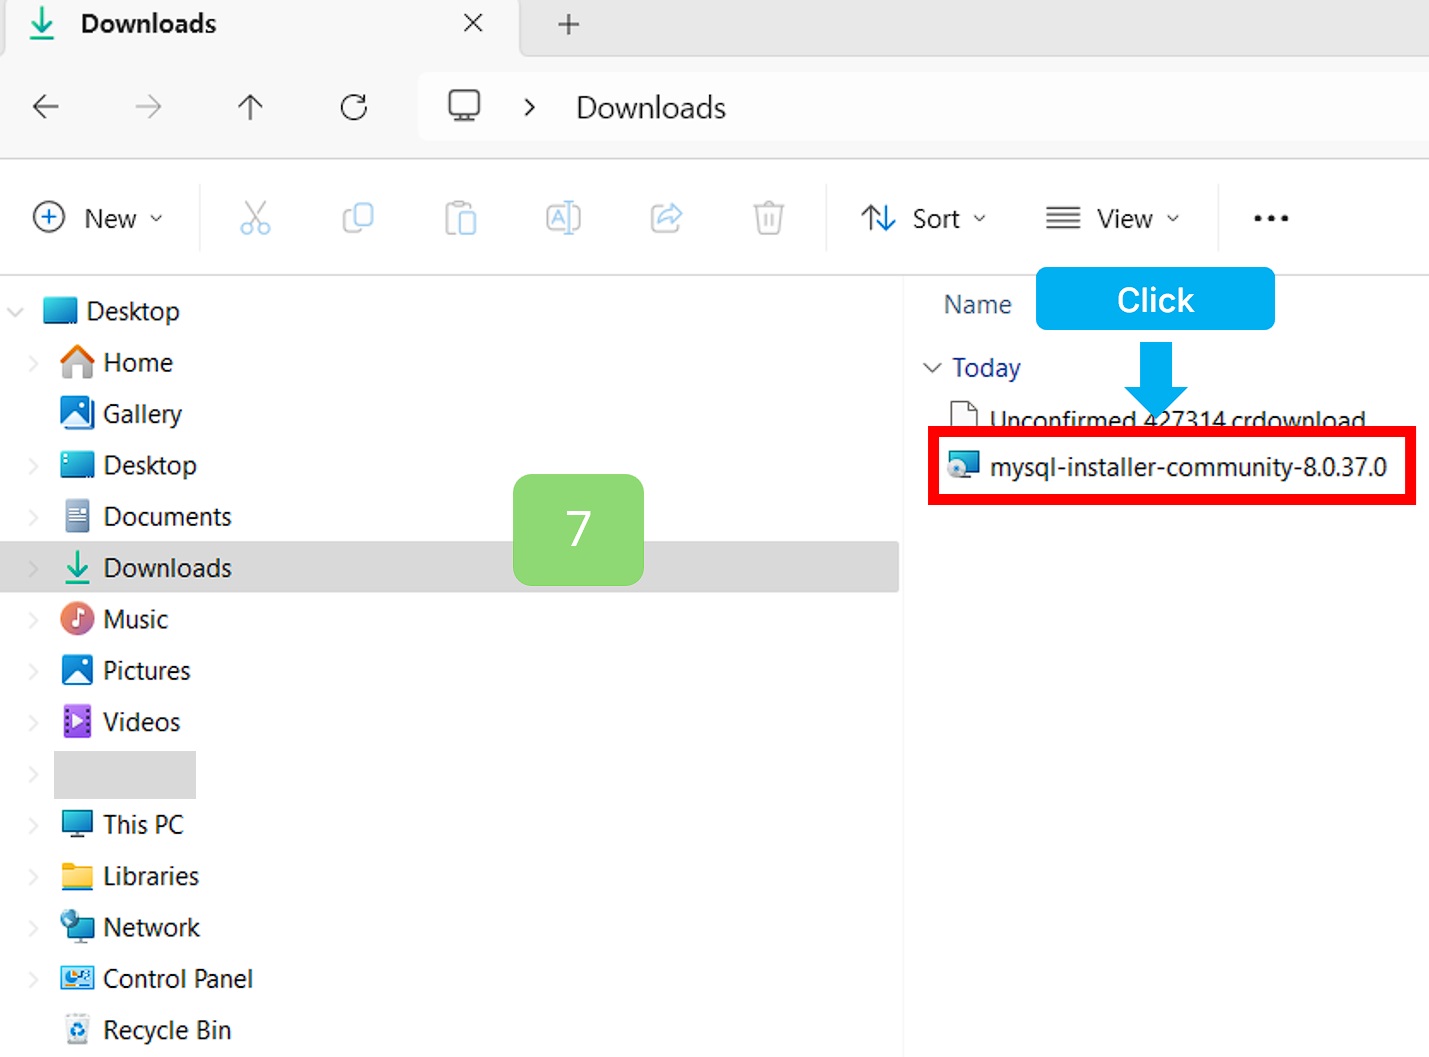Click Downloads in the address bar

[x=651, y=107]
